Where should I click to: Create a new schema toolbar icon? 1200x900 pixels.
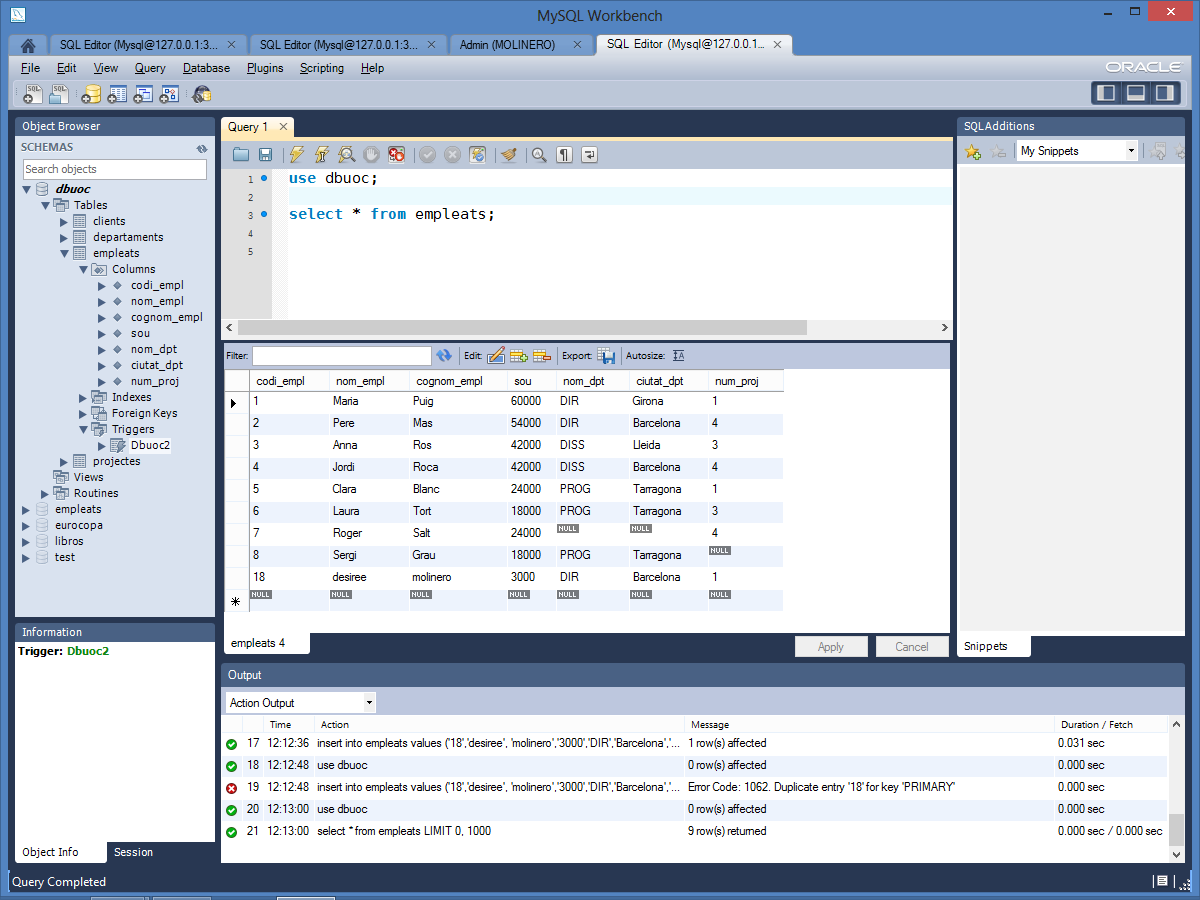91,94
